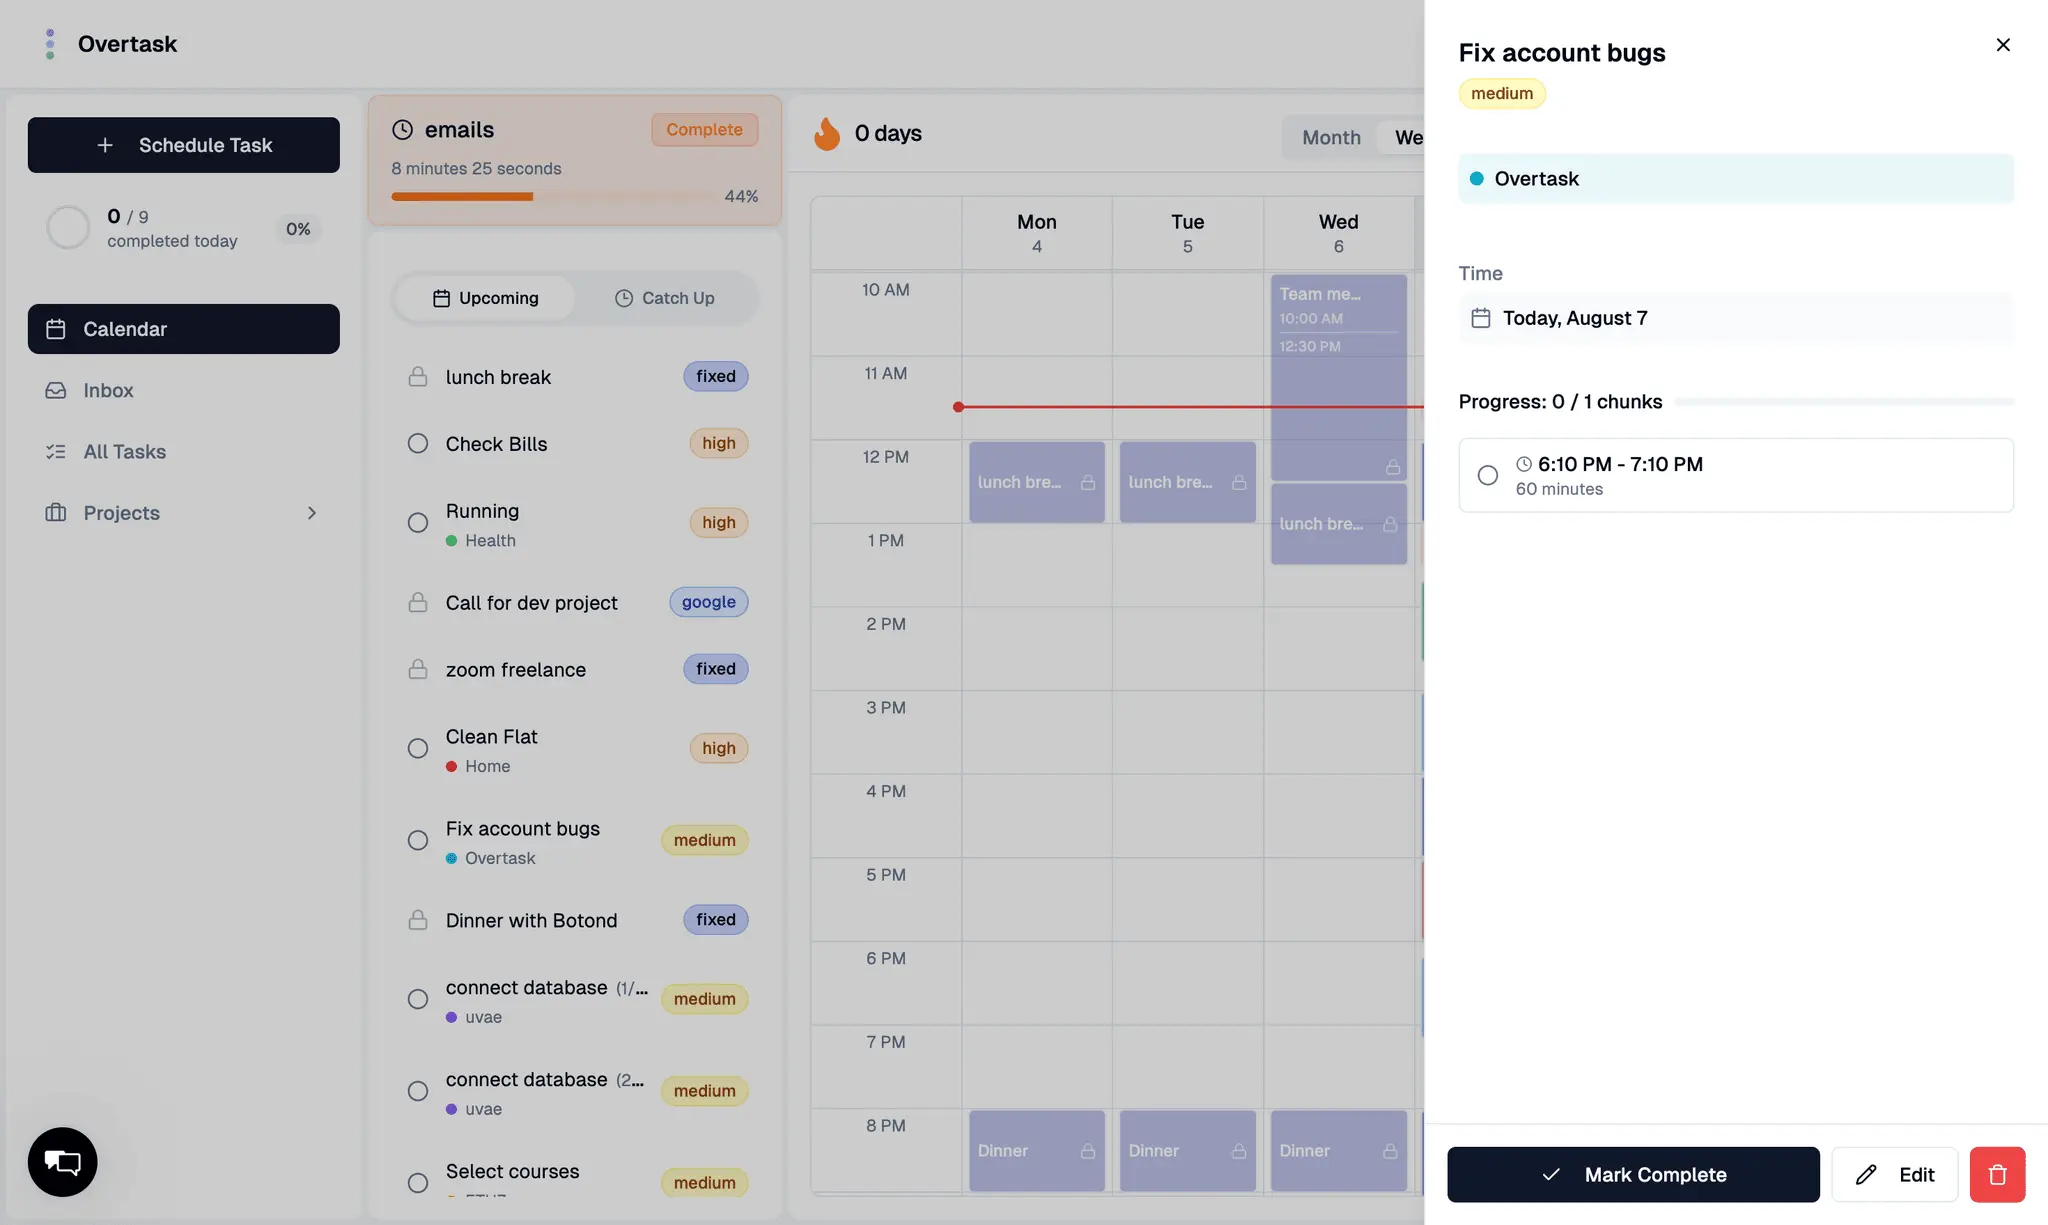The image size is (2048, 1225).
Task: Click the lock icon for Dinner with Botond
Action: point(418,920)
